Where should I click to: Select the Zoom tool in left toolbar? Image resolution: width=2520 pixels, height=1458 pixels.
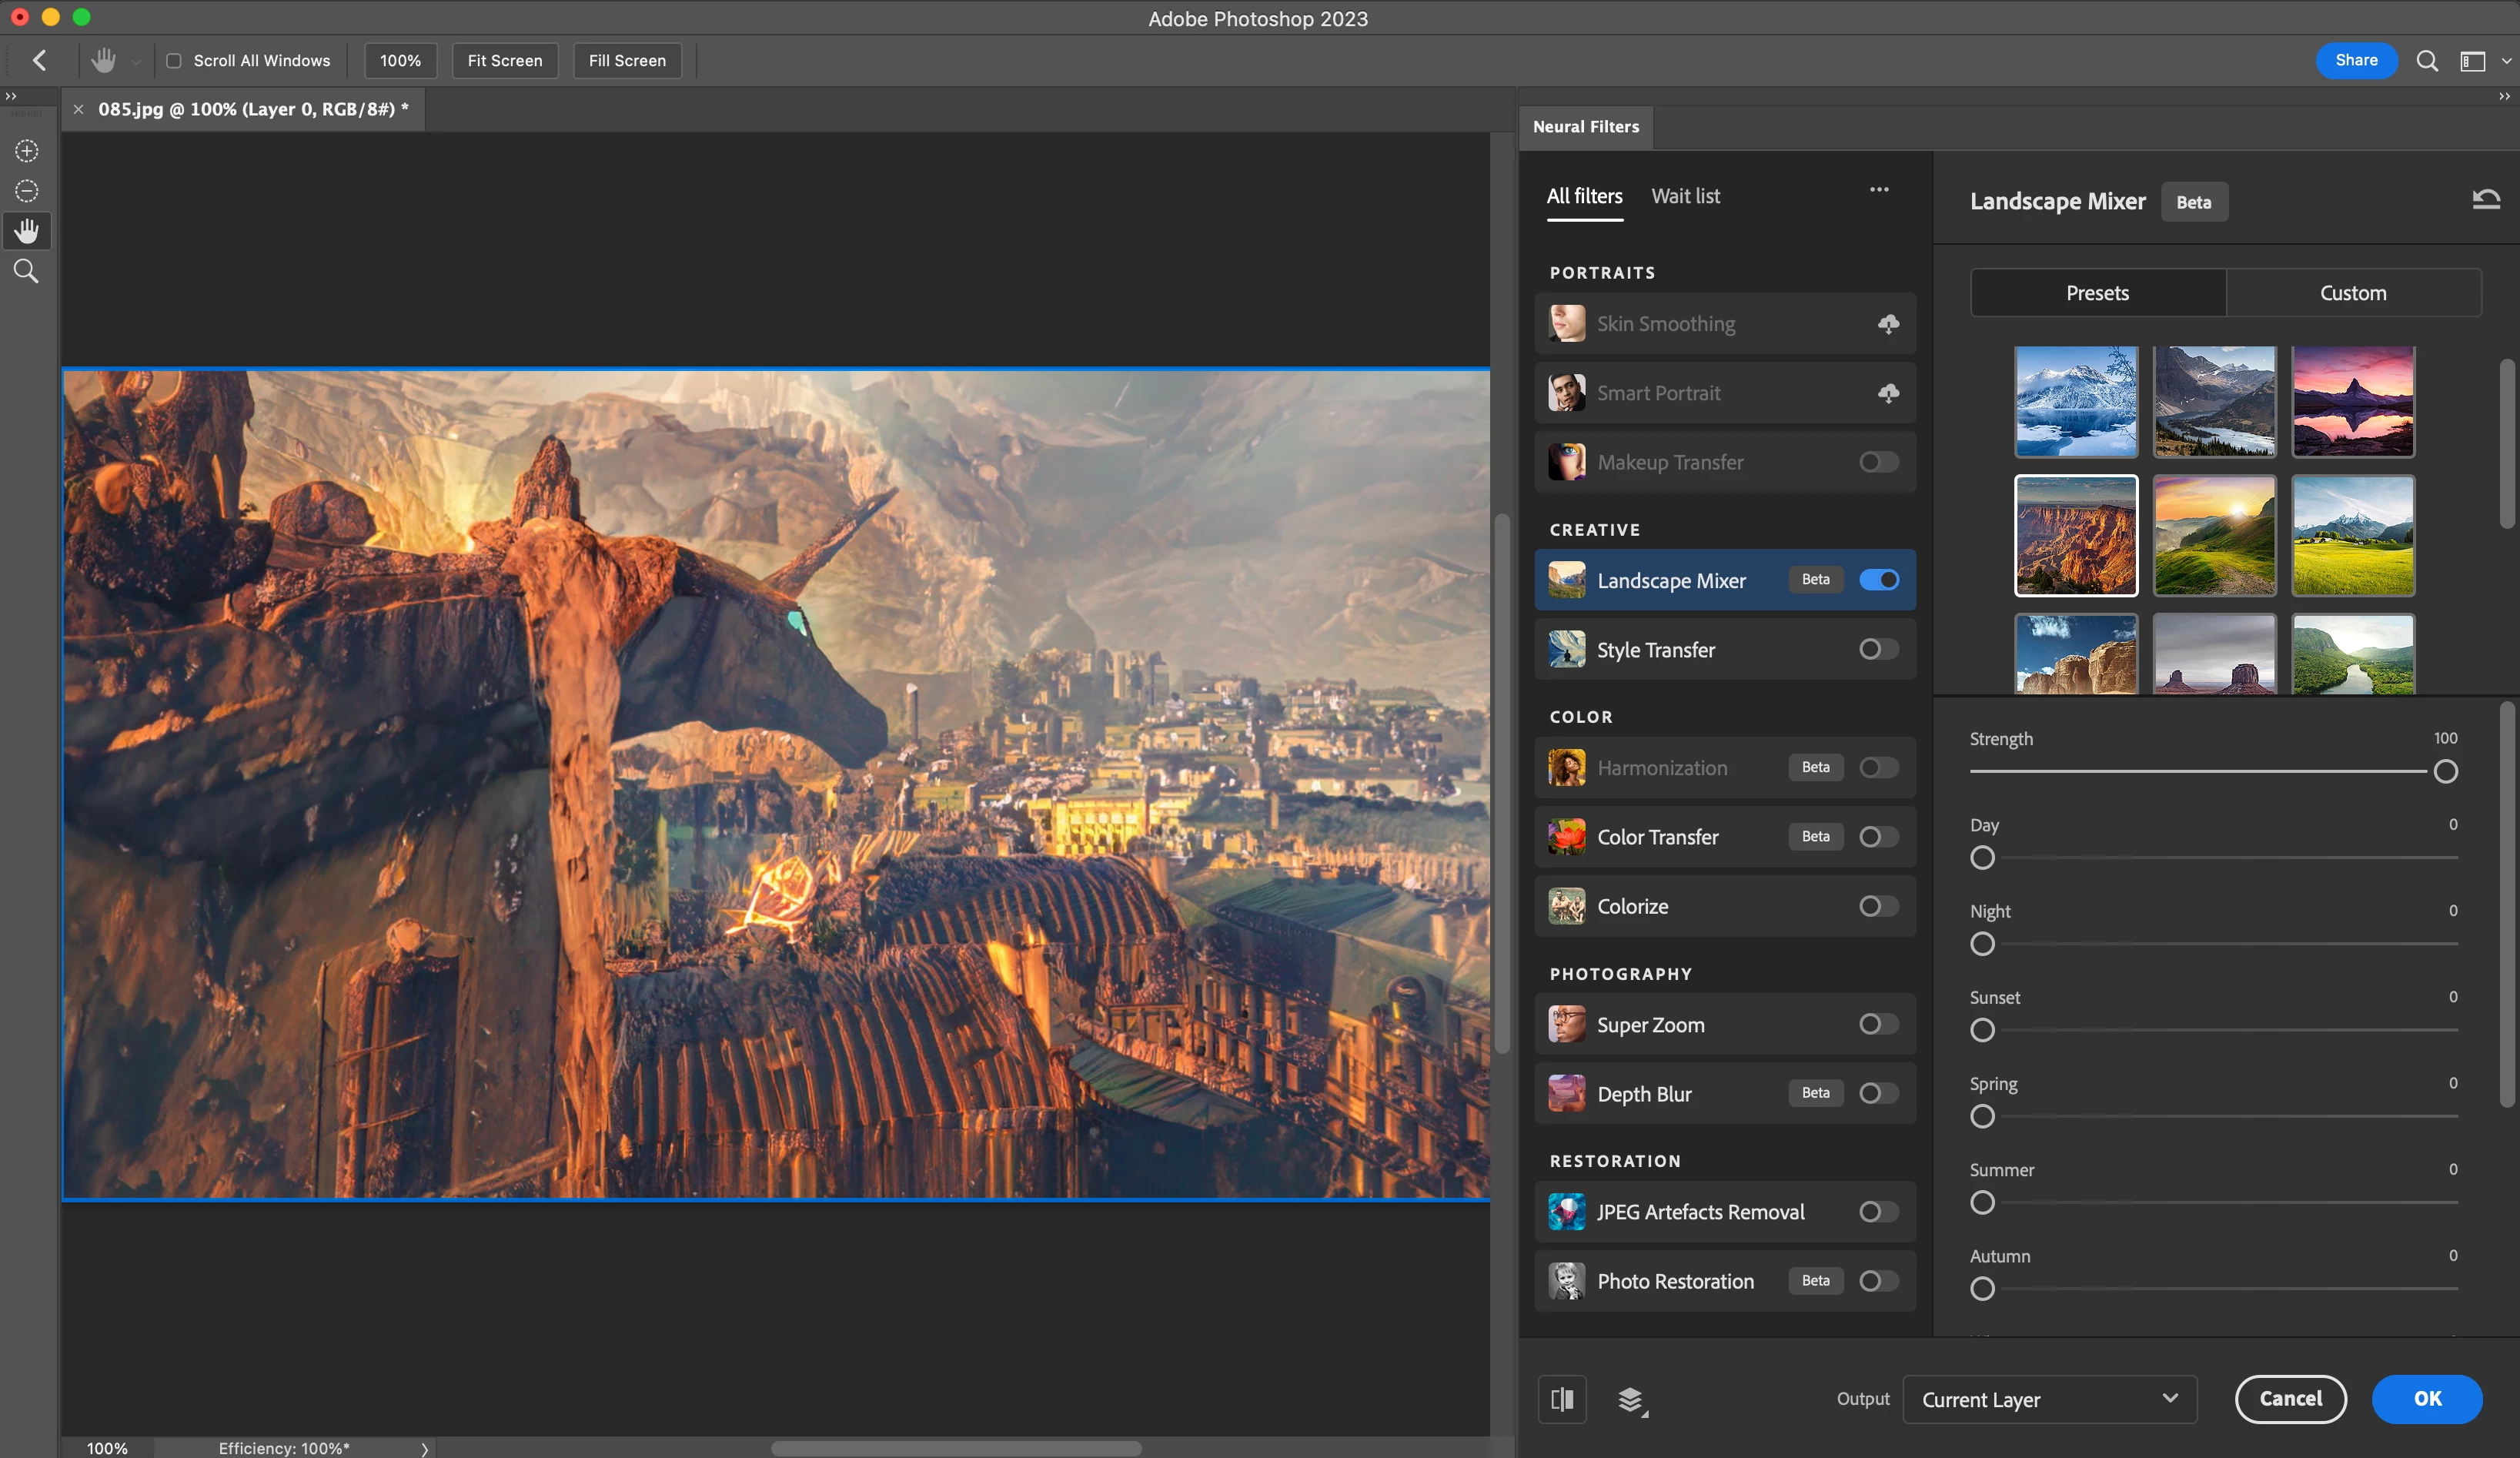pyautogui.click(x=26, y=271)
